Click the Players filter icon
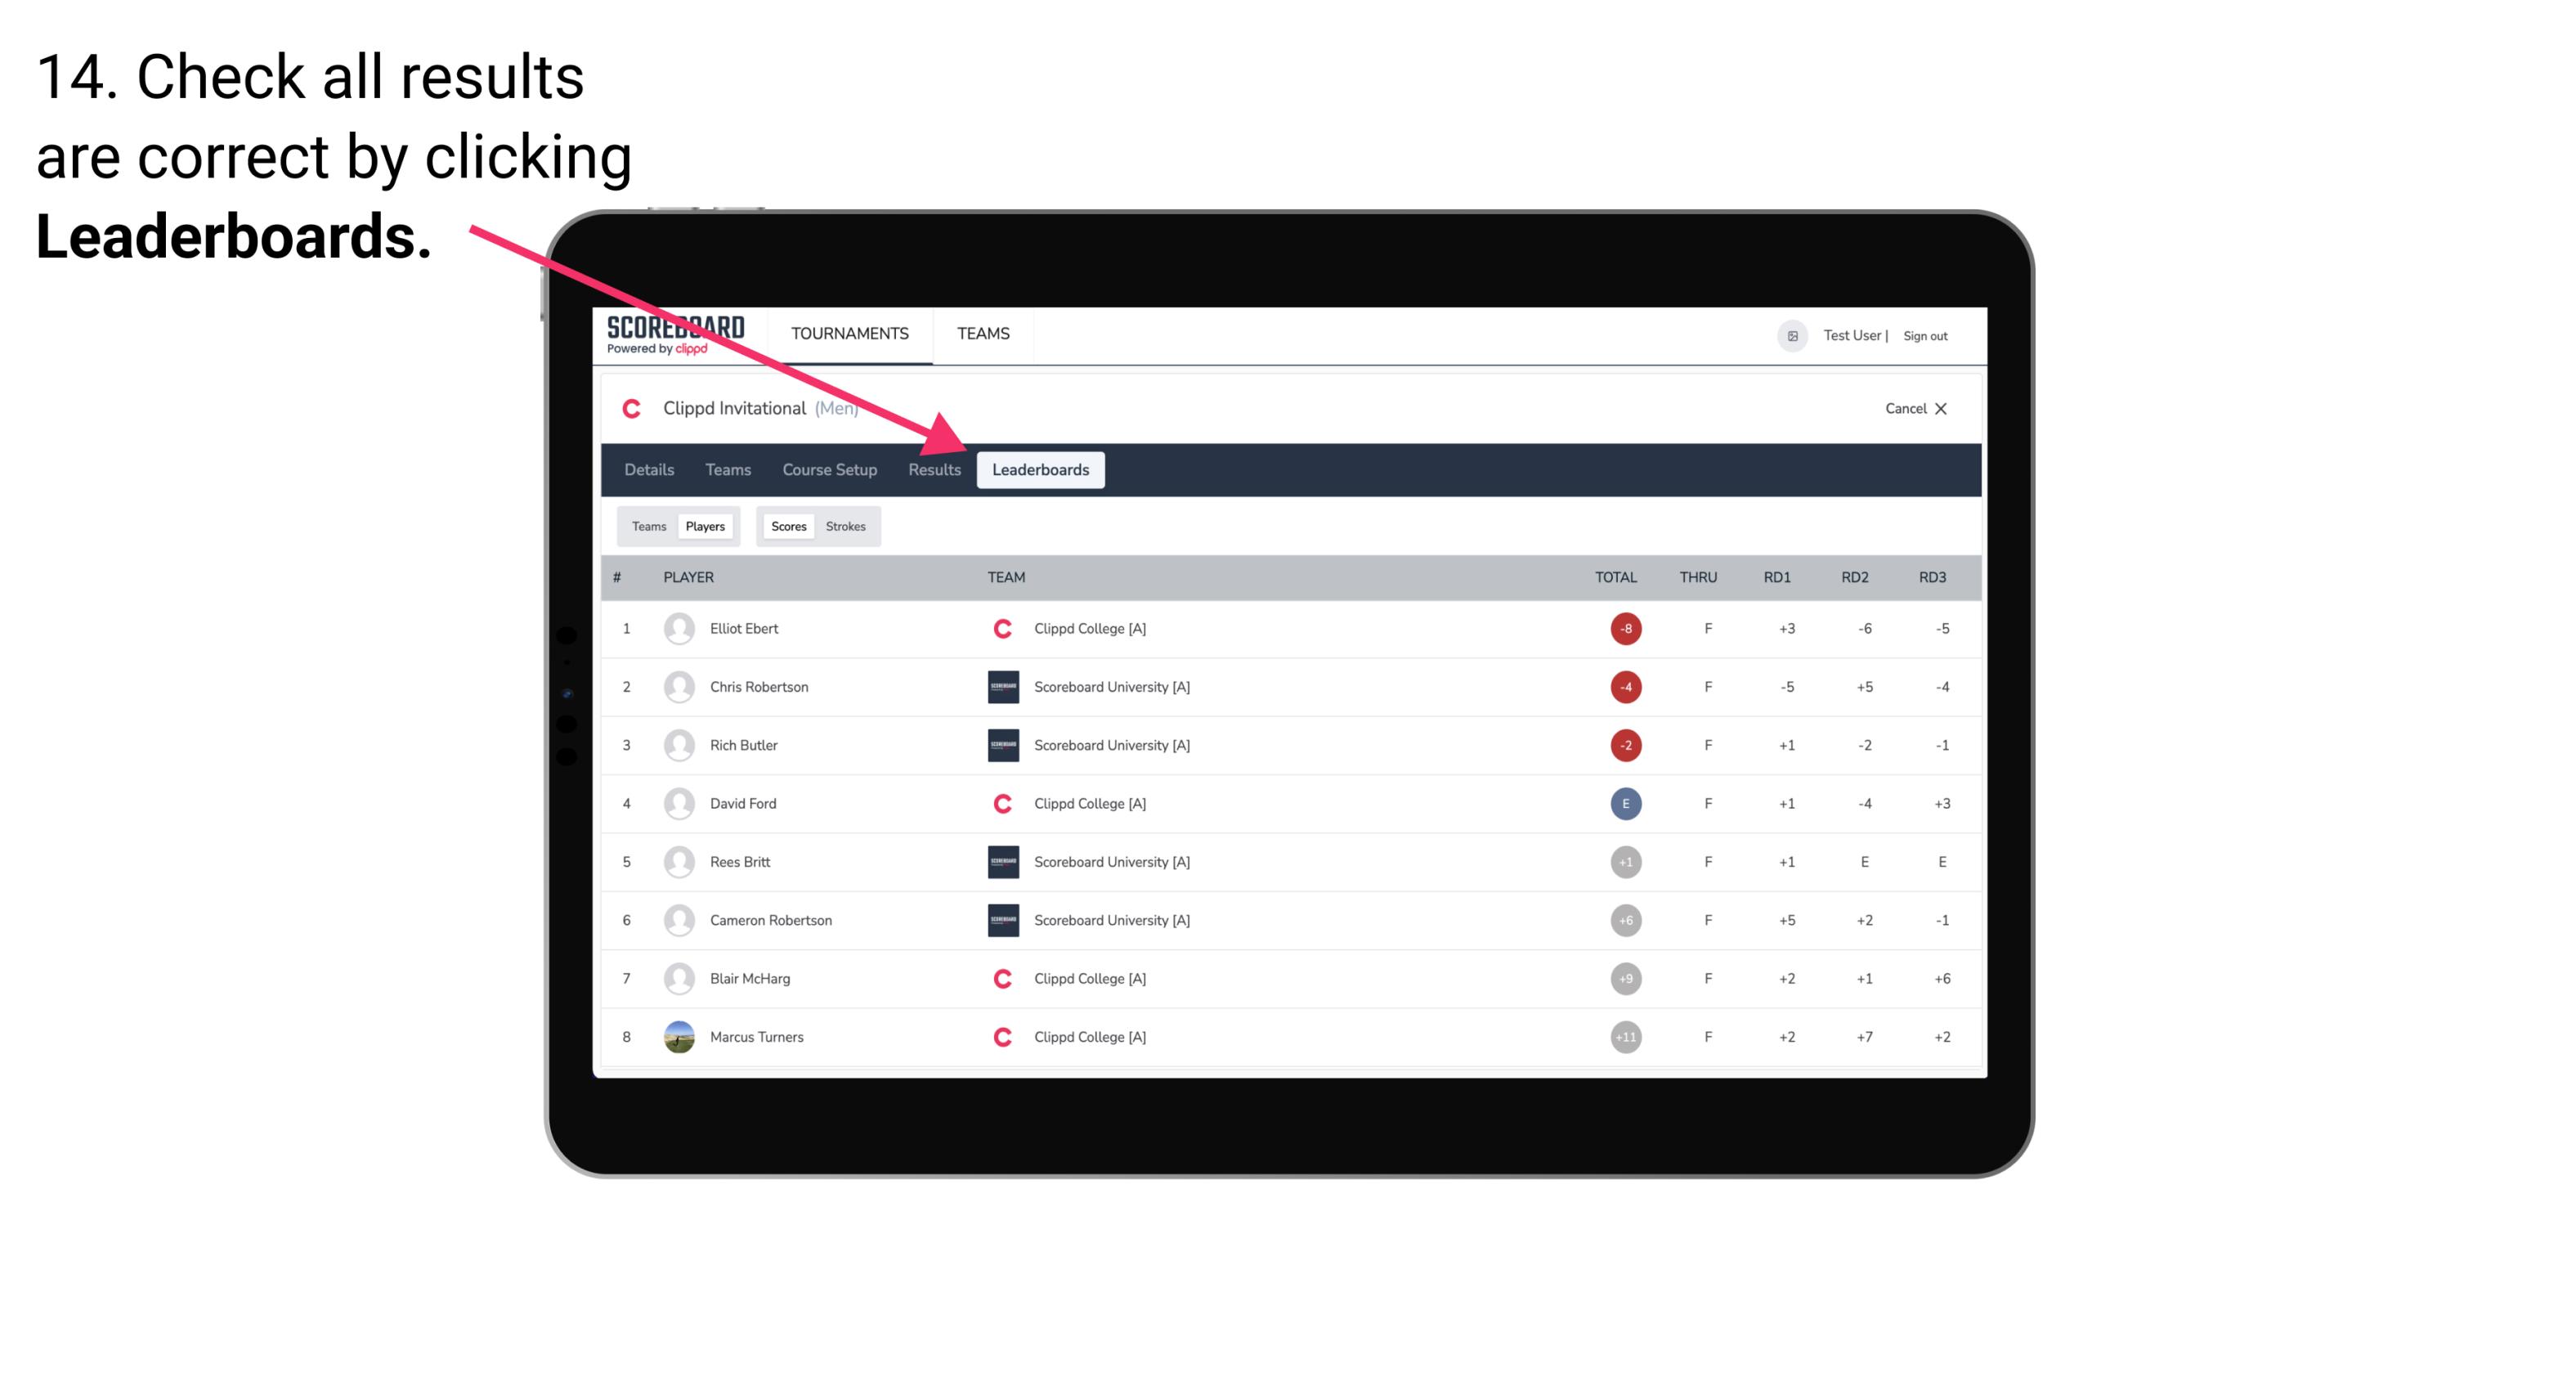Image resolution: width=2576 pixels, height=1386 pixels. coord(703,526)
